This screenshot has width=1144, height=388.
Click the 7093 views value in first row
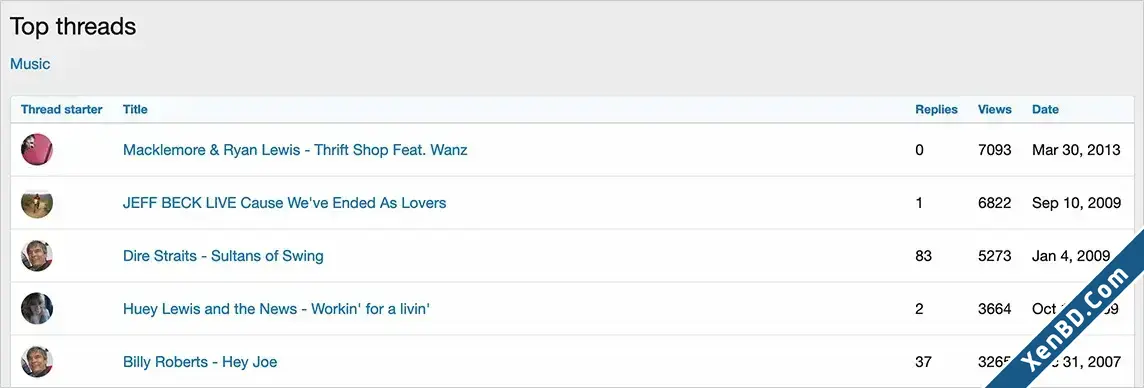click(x=994, y=150)
